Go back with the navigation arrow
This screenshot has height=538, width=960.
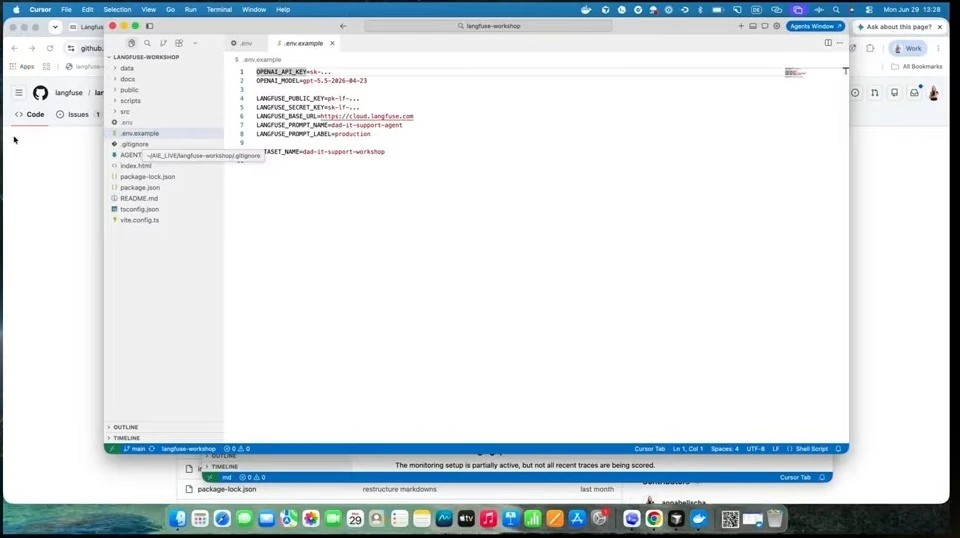click(x=343, y=26)
